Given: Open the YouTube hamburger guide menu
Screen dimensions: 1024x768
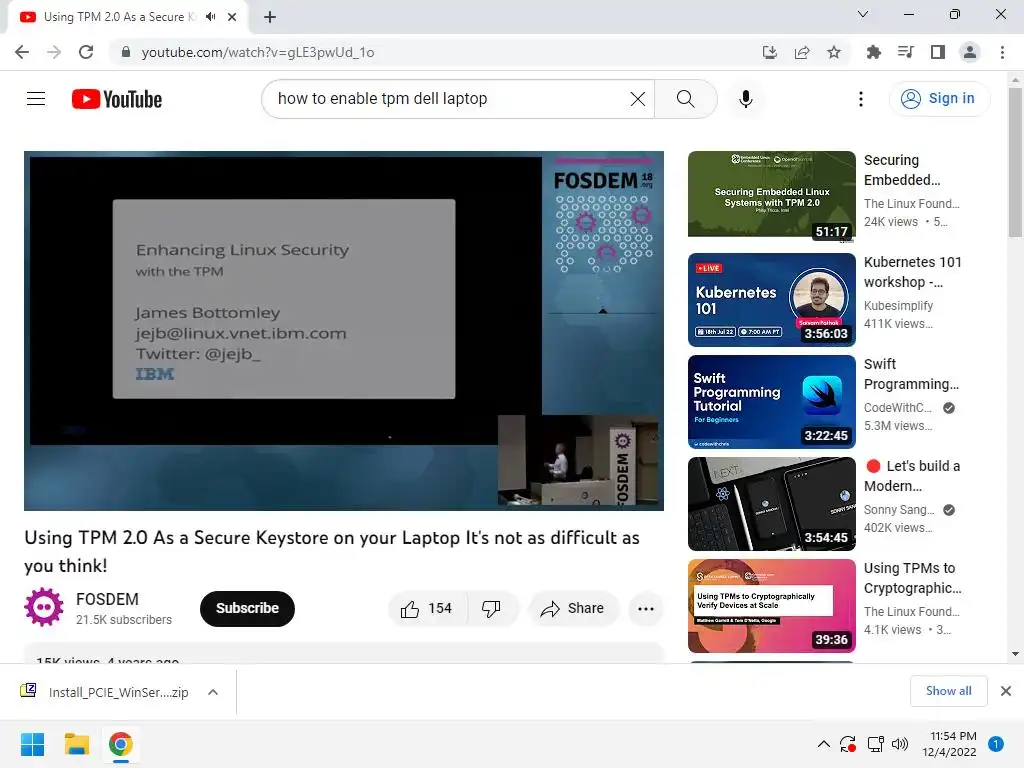Looking at the screenshot, I should (36, 99).
